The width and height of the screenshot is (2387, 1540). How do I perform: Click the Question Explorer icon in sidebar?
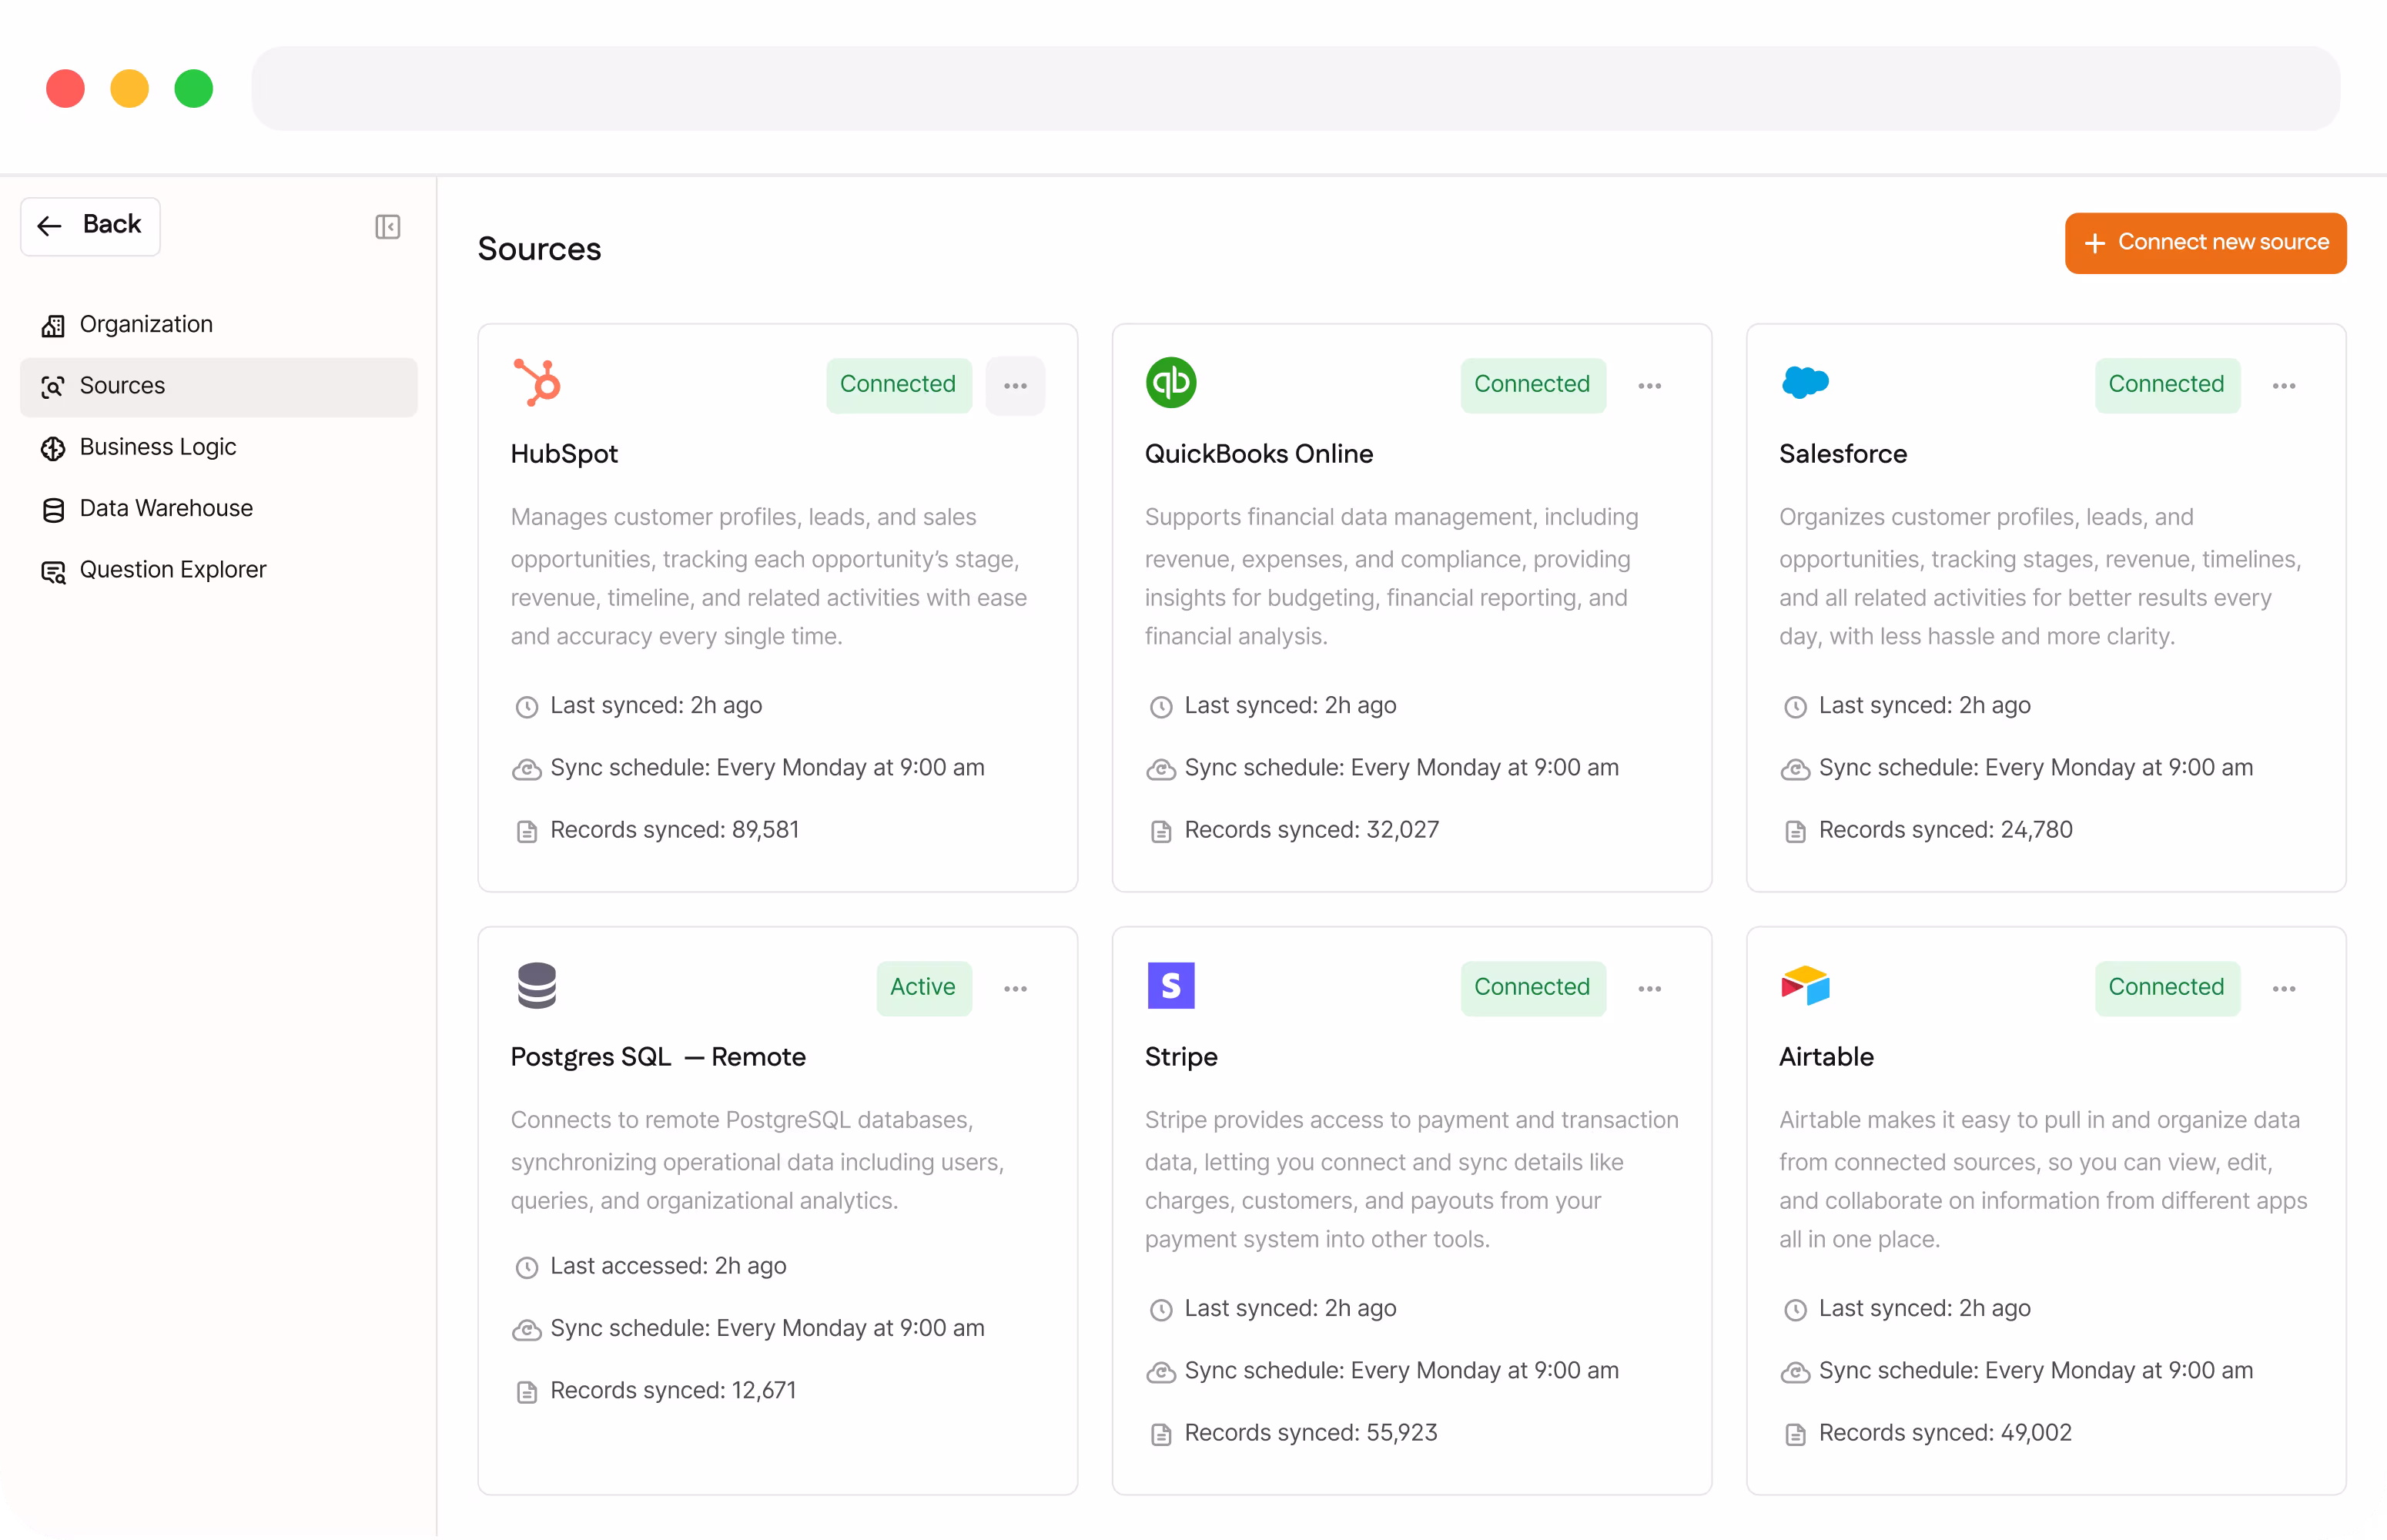click(53, 571)
